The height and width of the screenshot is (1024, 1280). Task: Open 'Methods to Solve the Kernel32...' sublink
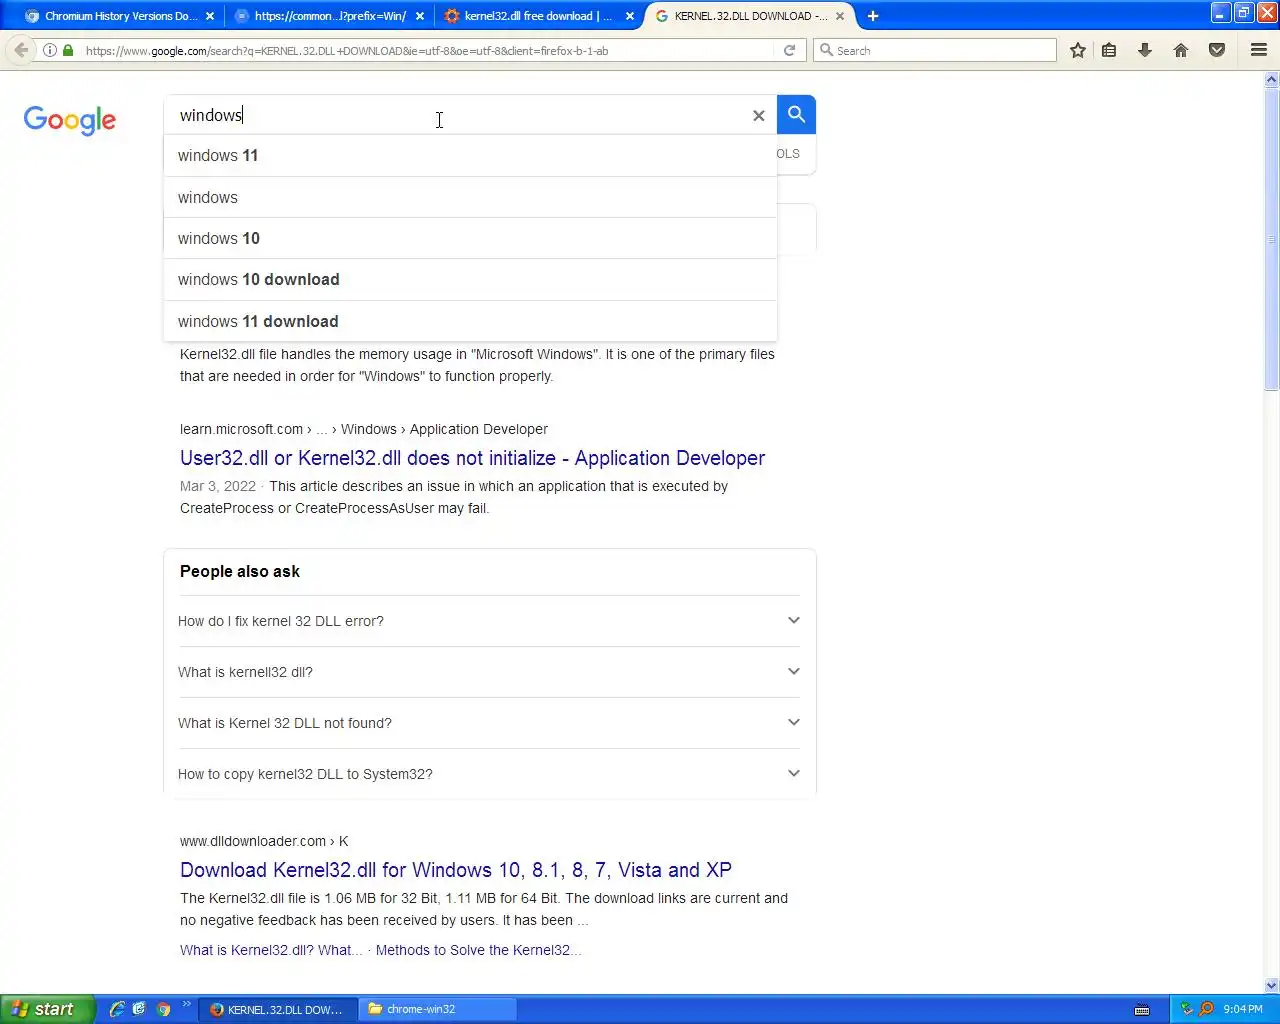point(478,950)
